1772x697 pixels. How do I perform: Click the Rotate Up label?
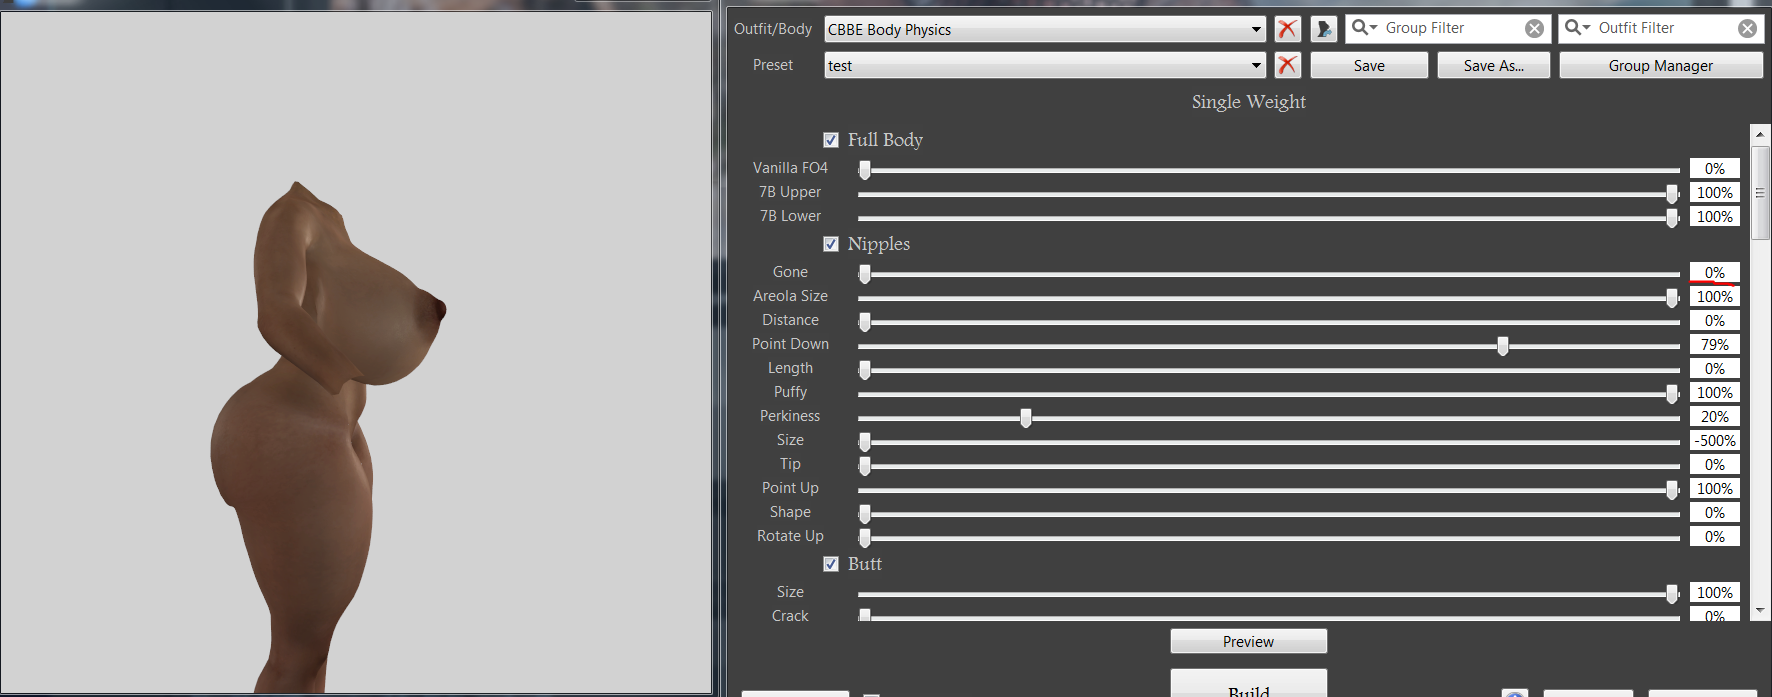pos(790,536)
